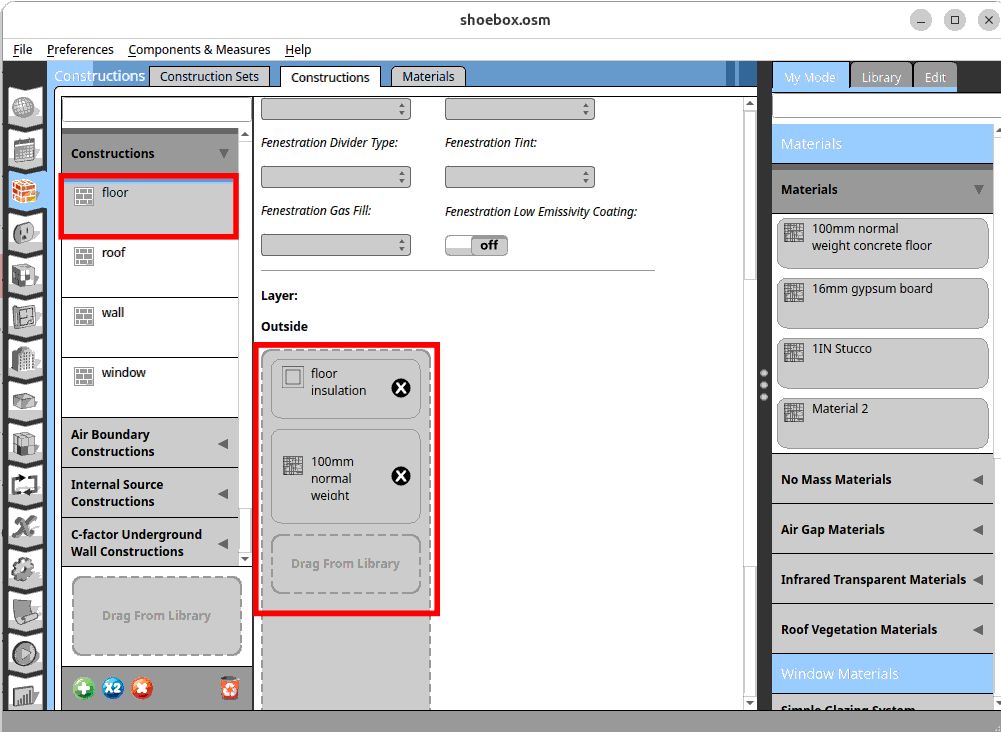The width and height of the screenshot is (1001, 732).
Task: Open the Fenestration Tint dropdown
Action: (519, 177)
